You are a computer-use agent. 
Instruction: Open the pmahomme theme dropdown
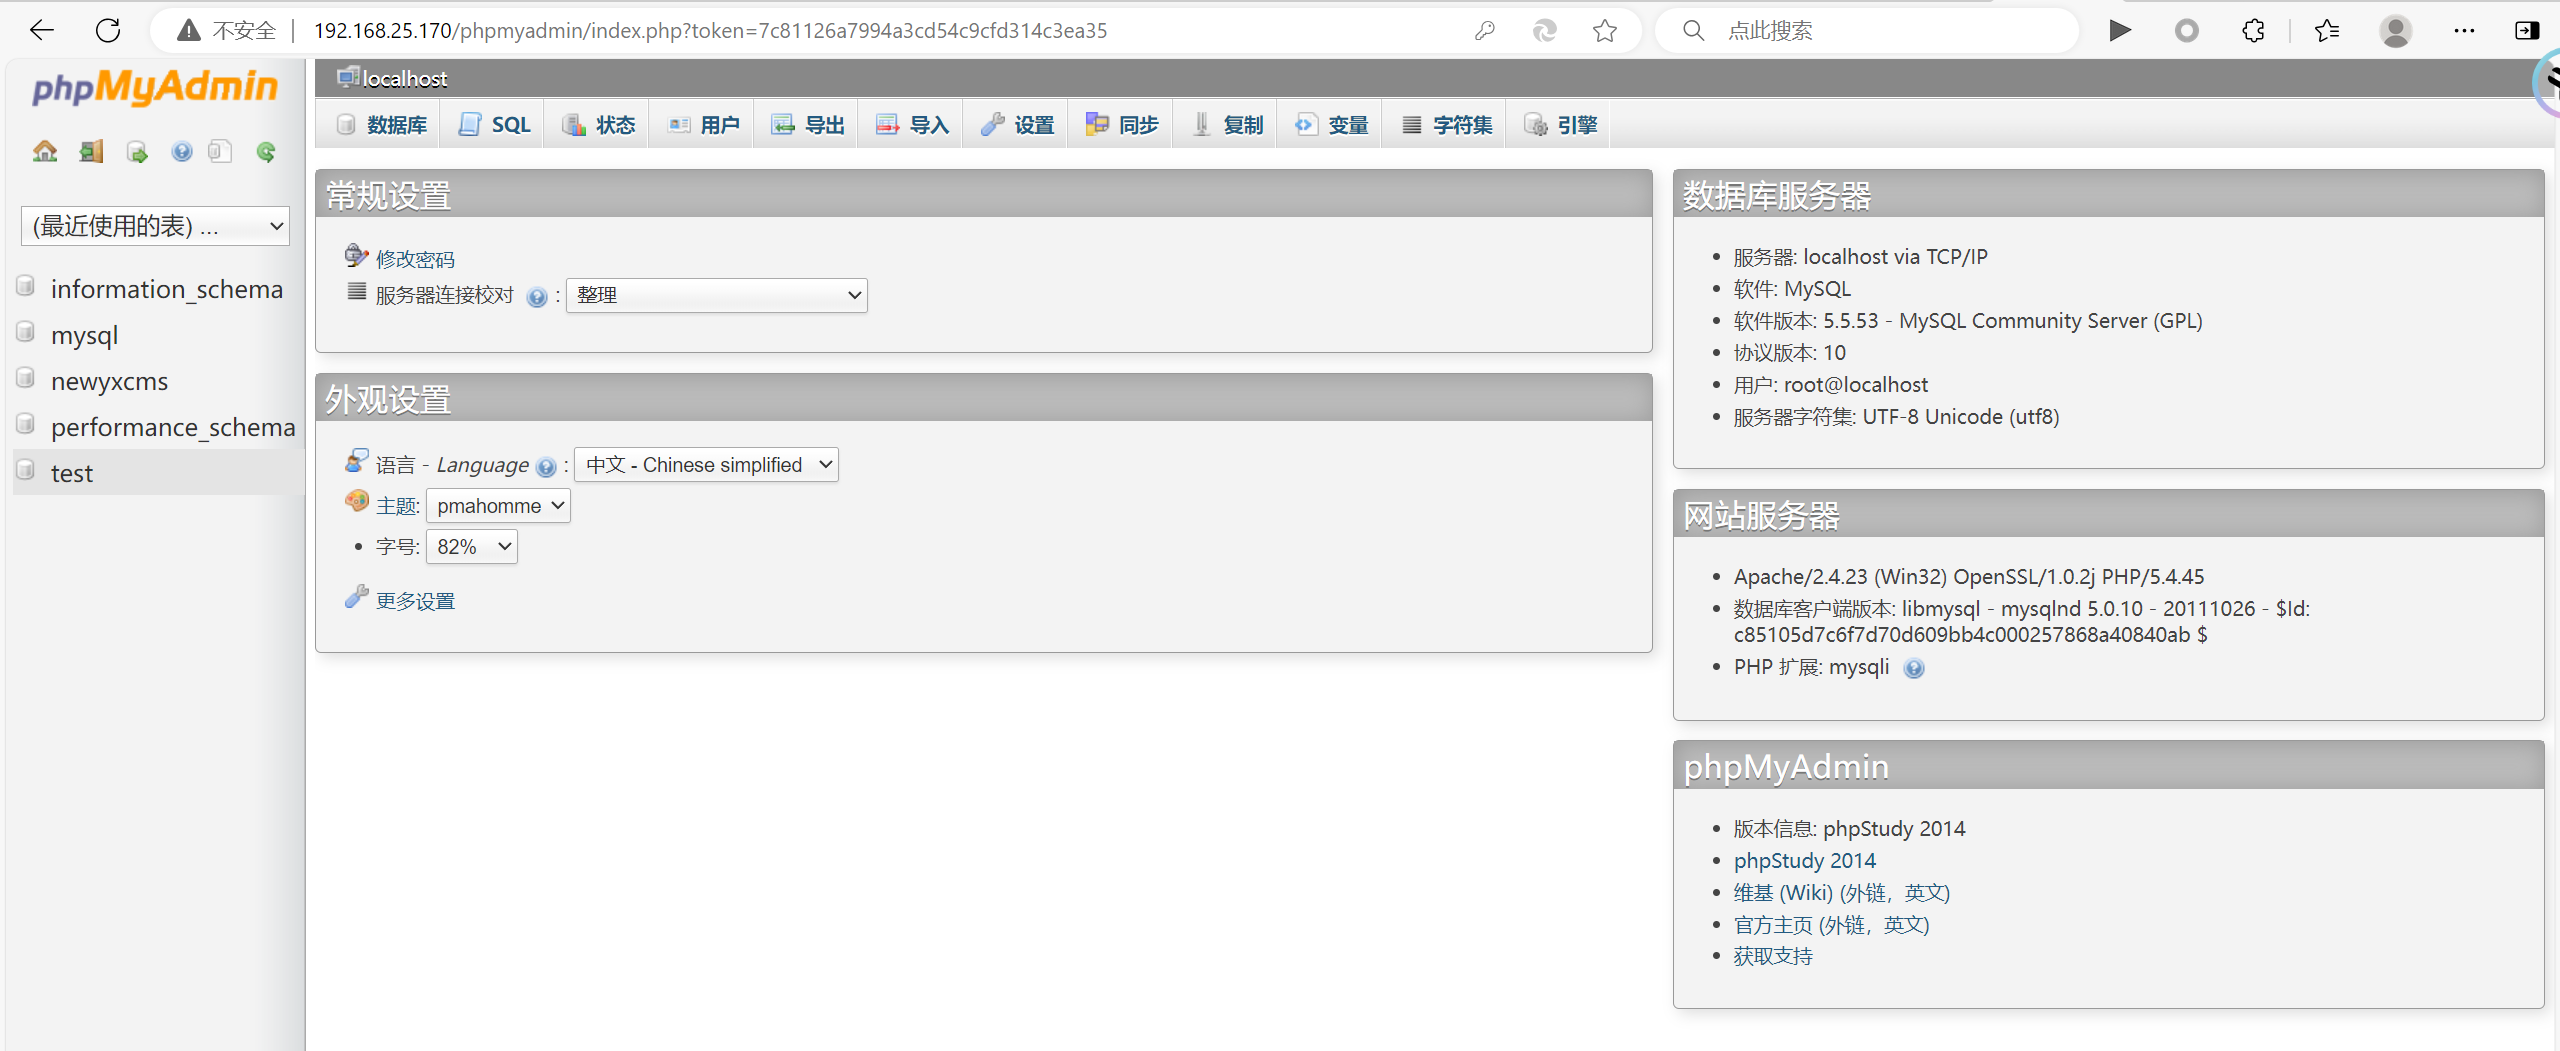[498, 506]
